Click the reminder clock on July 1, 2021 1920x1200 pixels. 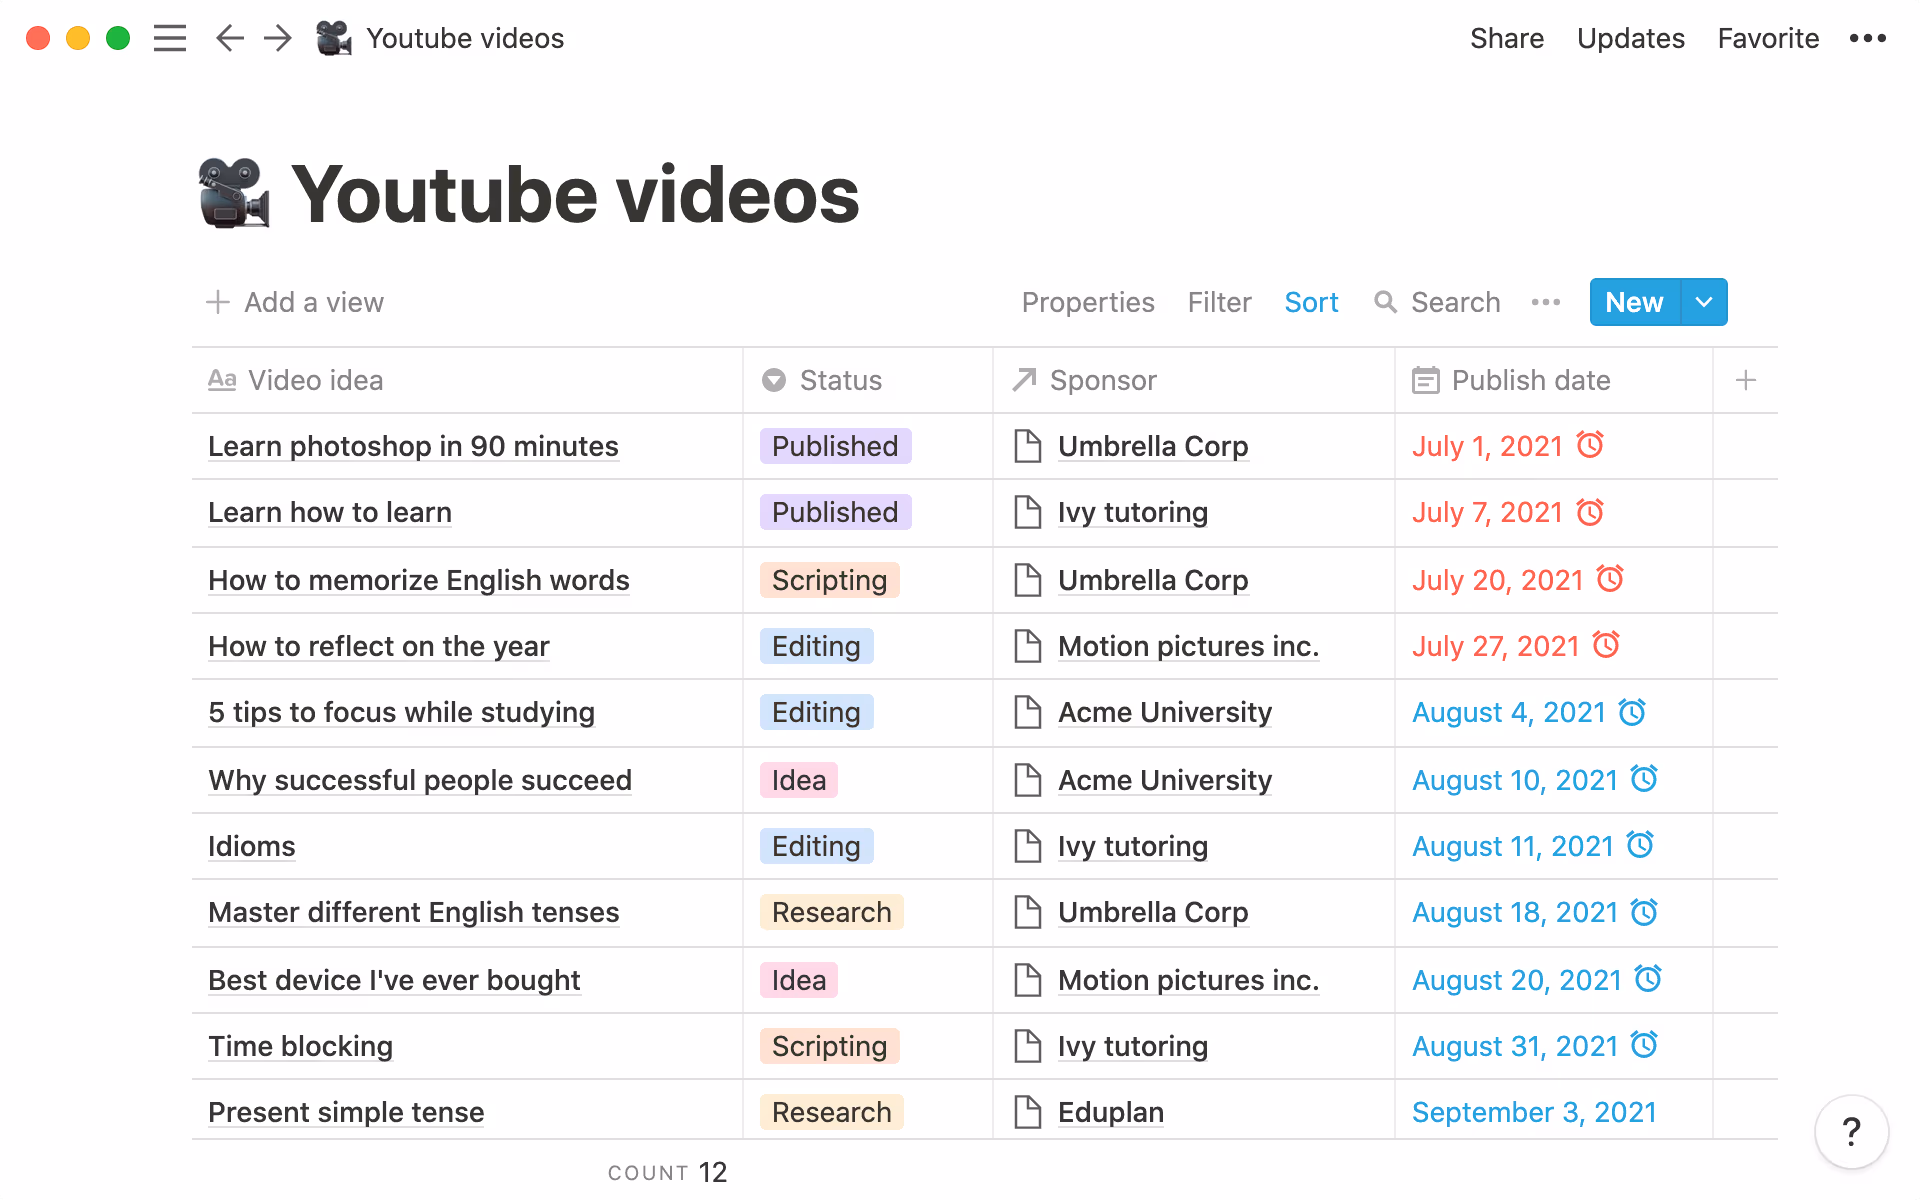1590,446
